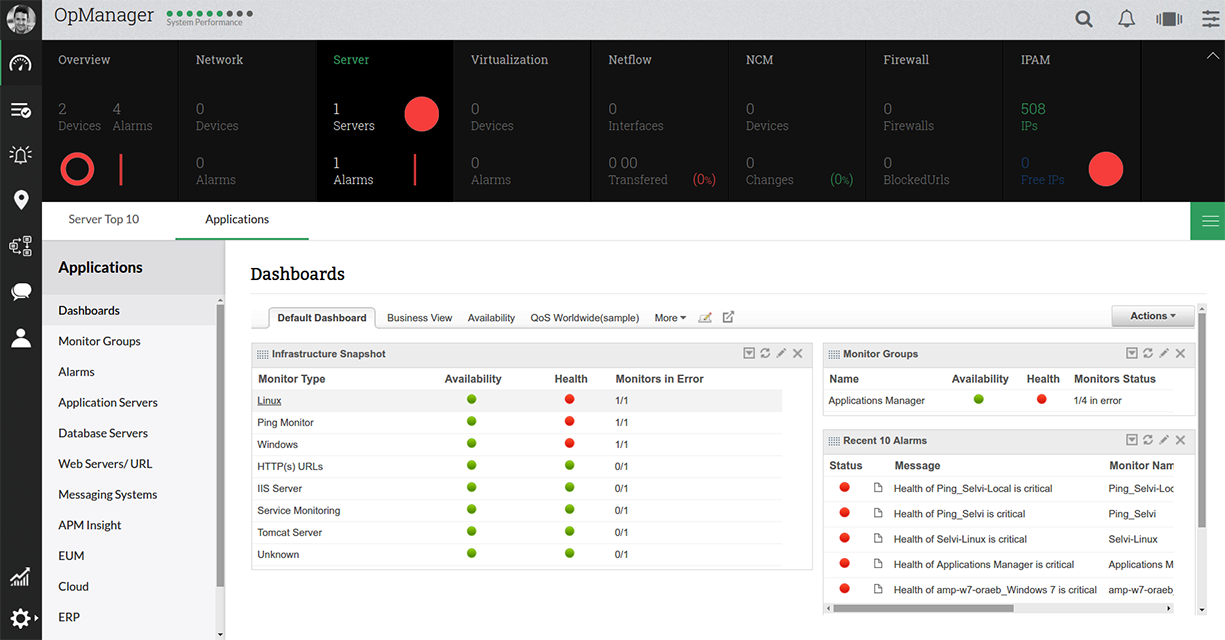This screenshot has height=640, width=1225.
Task: Click the Tomcat Server monitor type row
Action: (517, 532)
